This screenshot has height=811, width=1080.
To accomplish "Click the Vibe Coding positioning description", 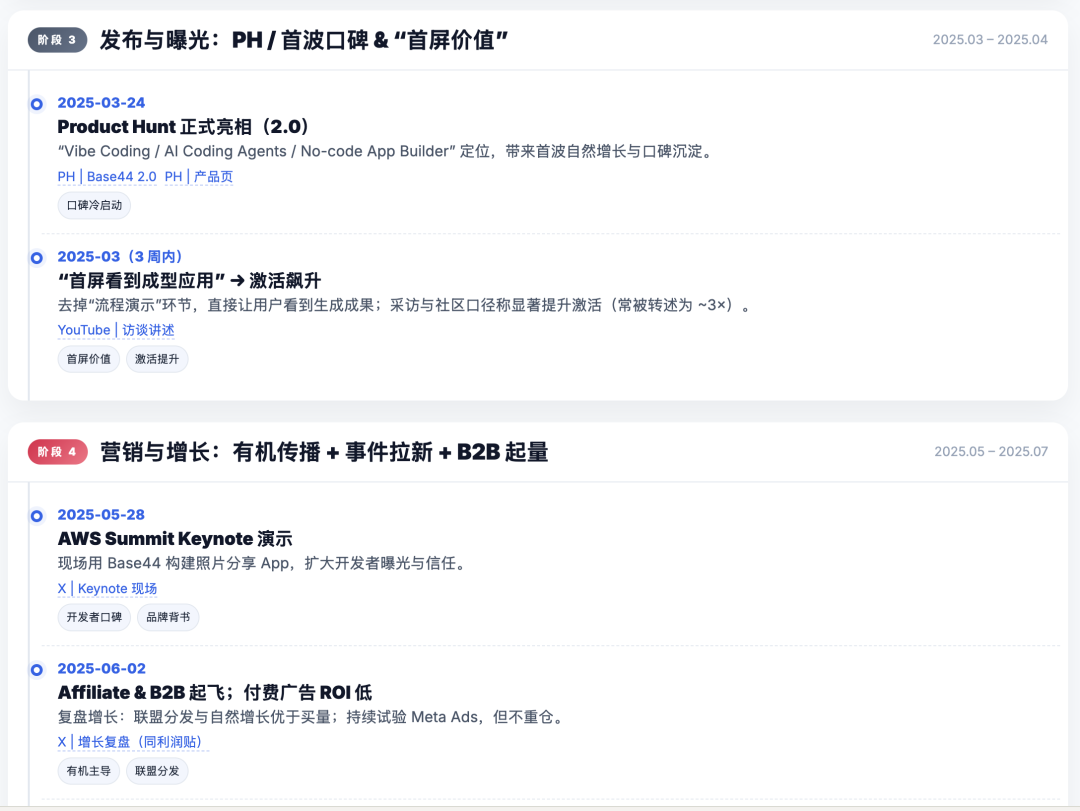I will 387,151.
